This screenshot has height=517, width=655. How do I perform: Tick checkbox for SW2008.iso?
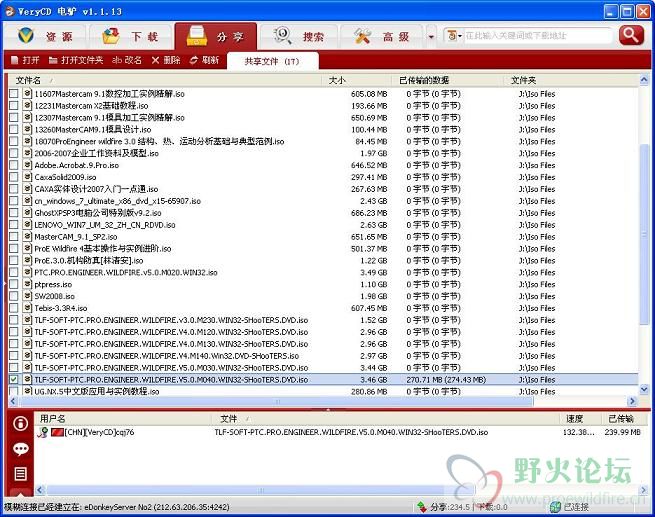14,296
